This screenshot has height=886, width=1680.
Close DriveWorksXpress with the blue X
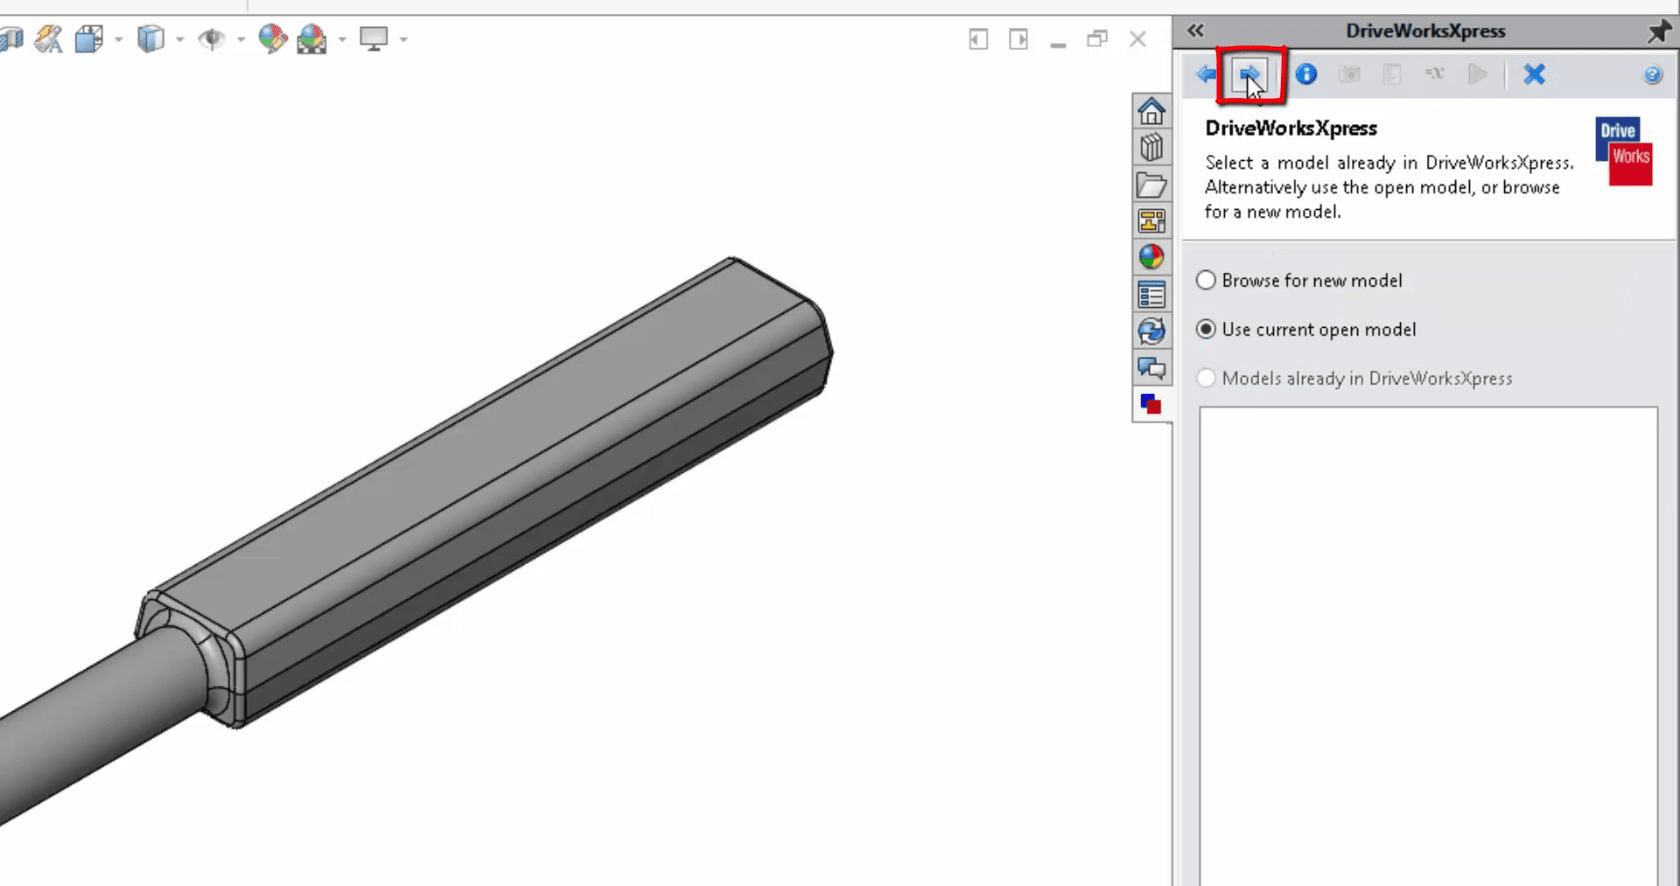point(1534,74)
